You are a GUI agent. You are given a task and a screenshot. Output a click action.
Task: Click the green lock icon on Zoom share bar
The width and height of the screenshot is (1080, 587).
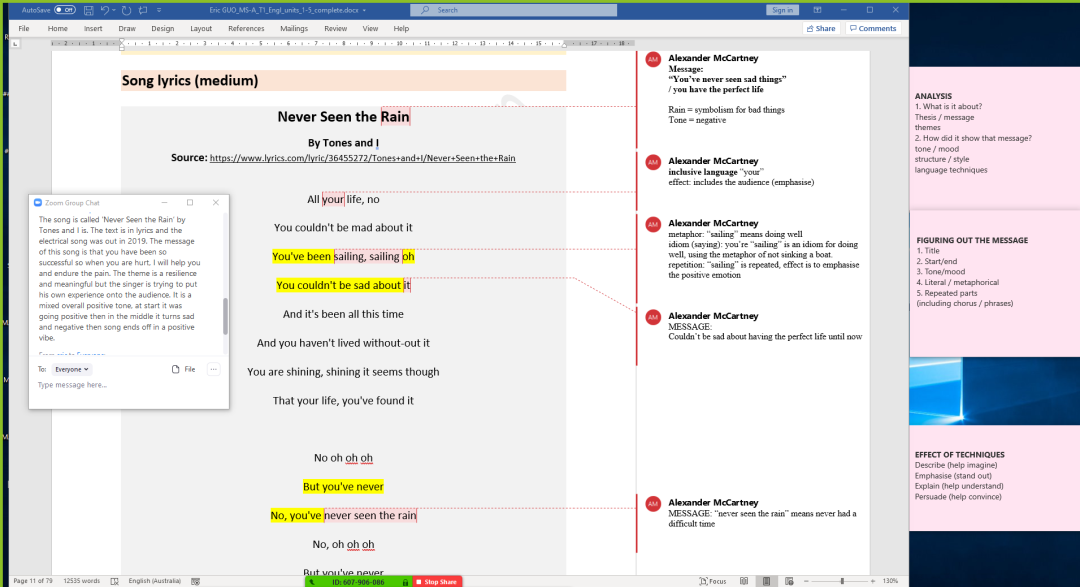[x=405, y=582]
